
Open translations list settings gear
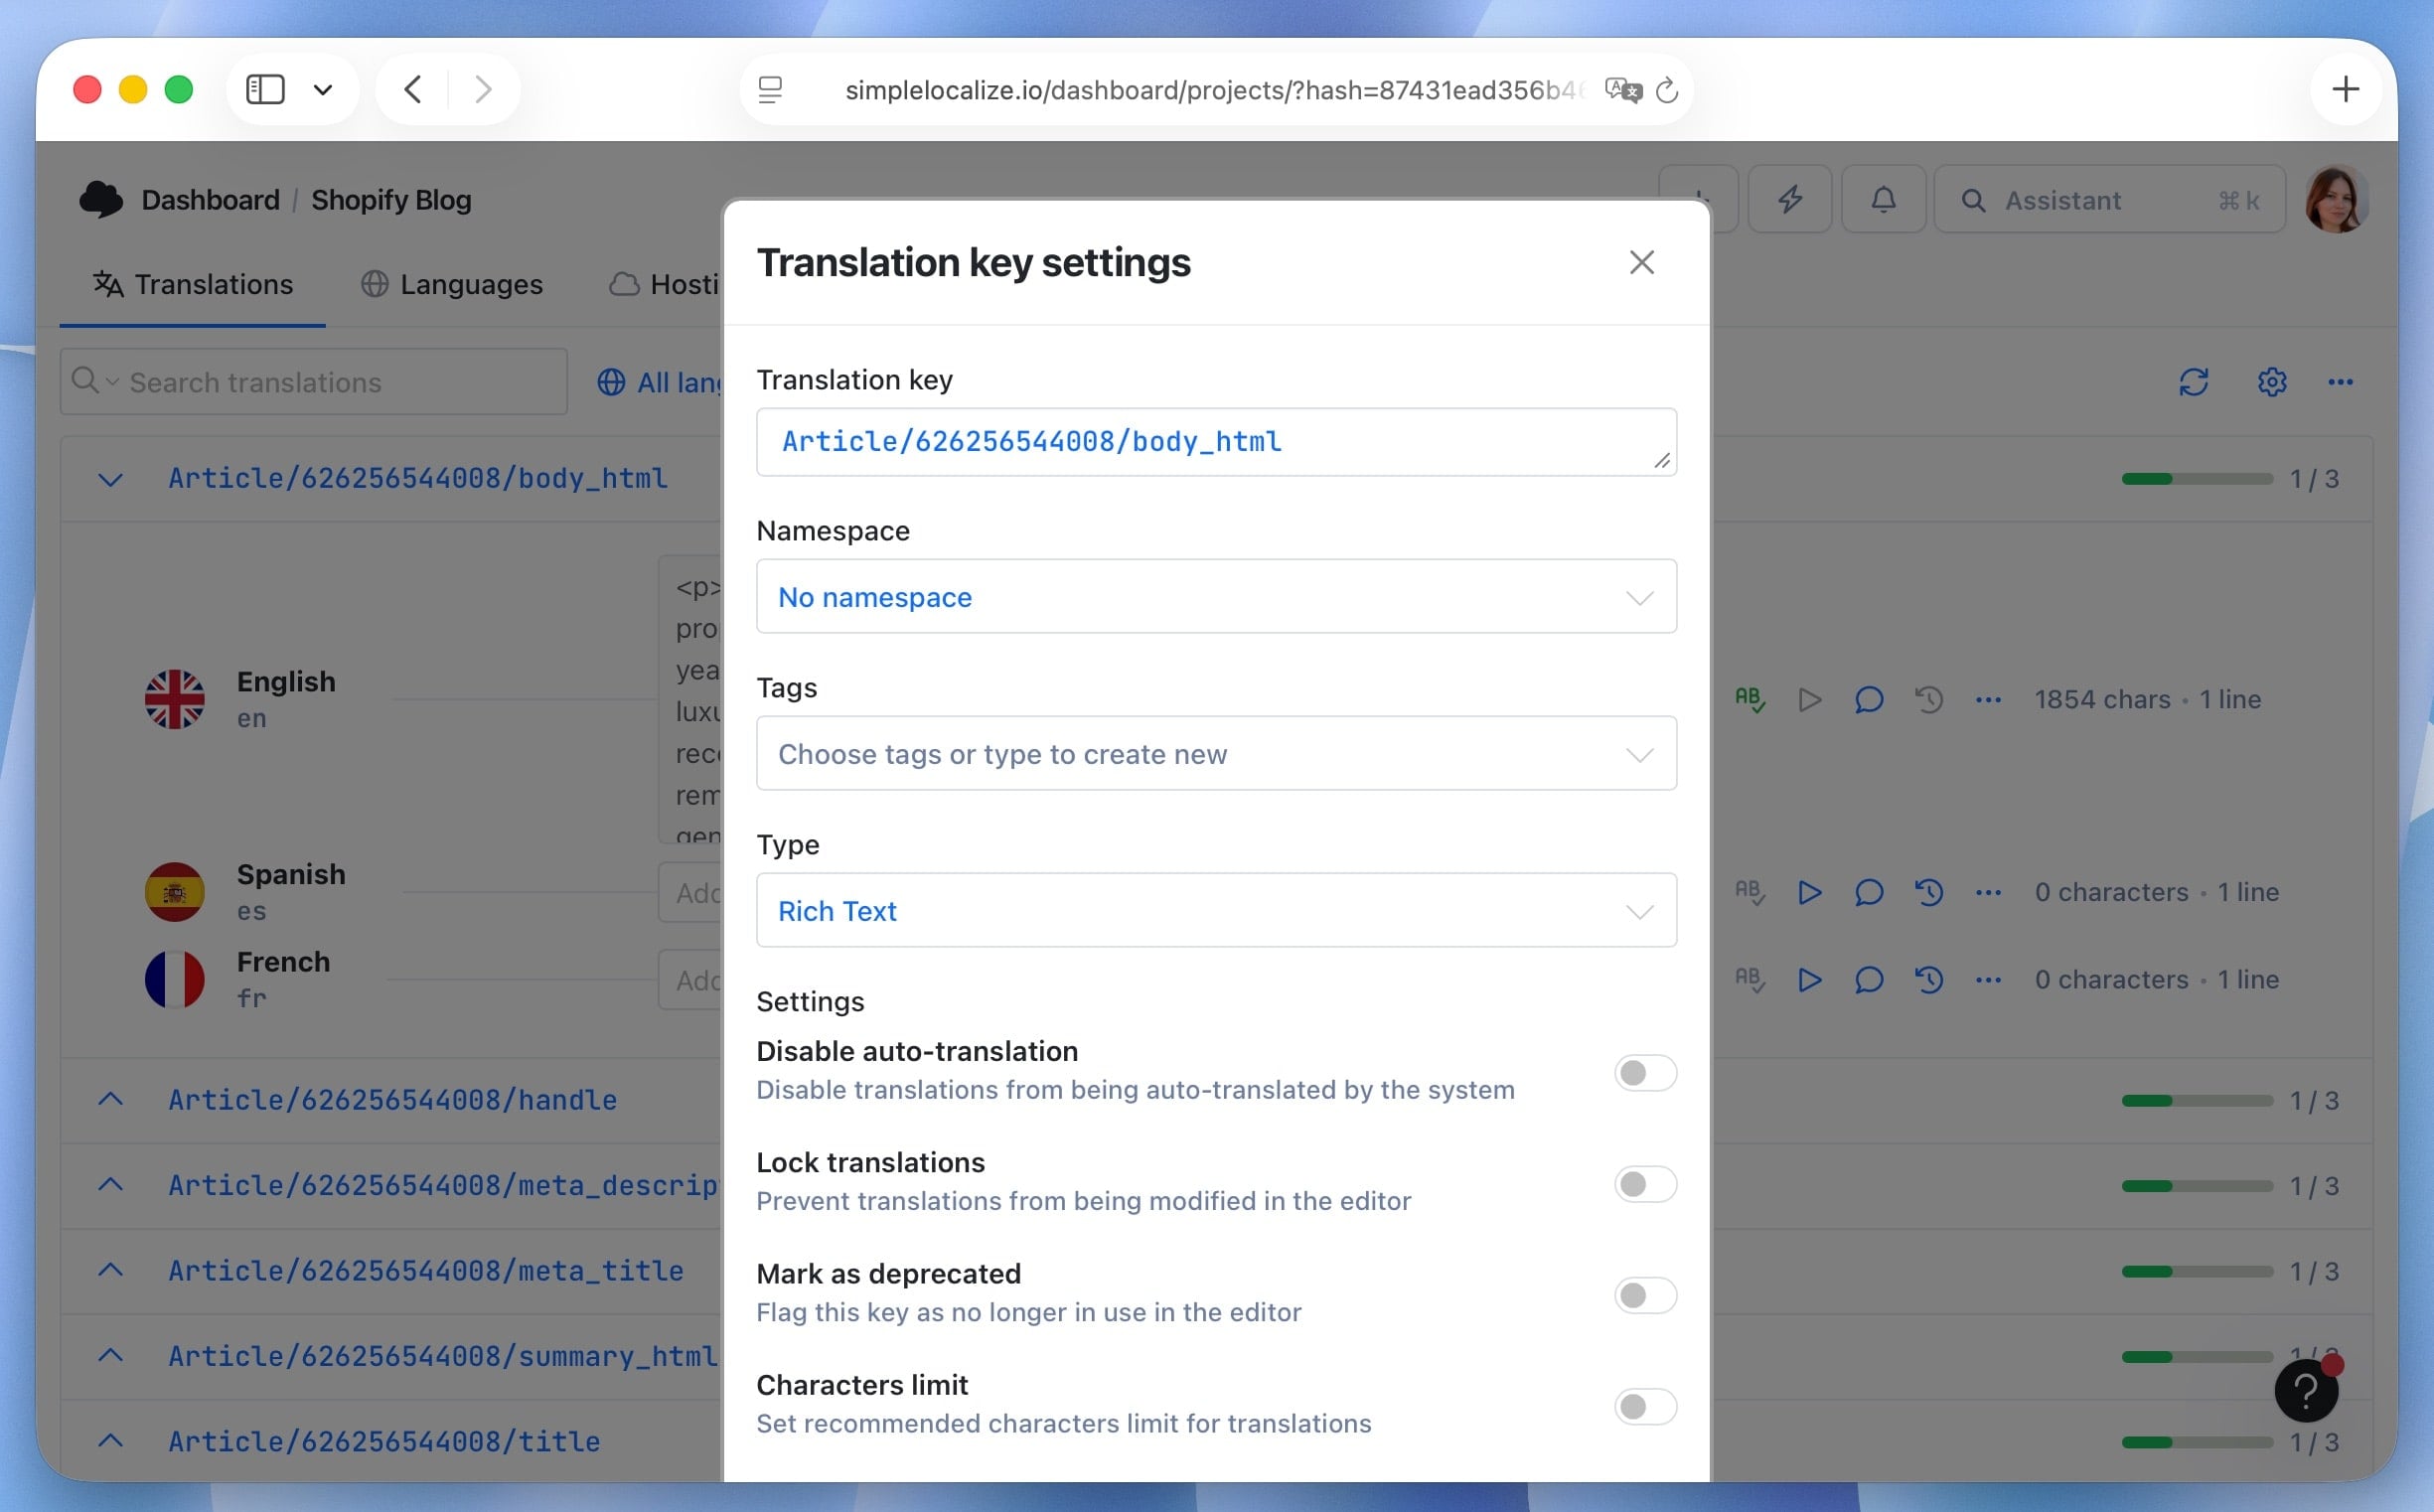pos(2271,382)
